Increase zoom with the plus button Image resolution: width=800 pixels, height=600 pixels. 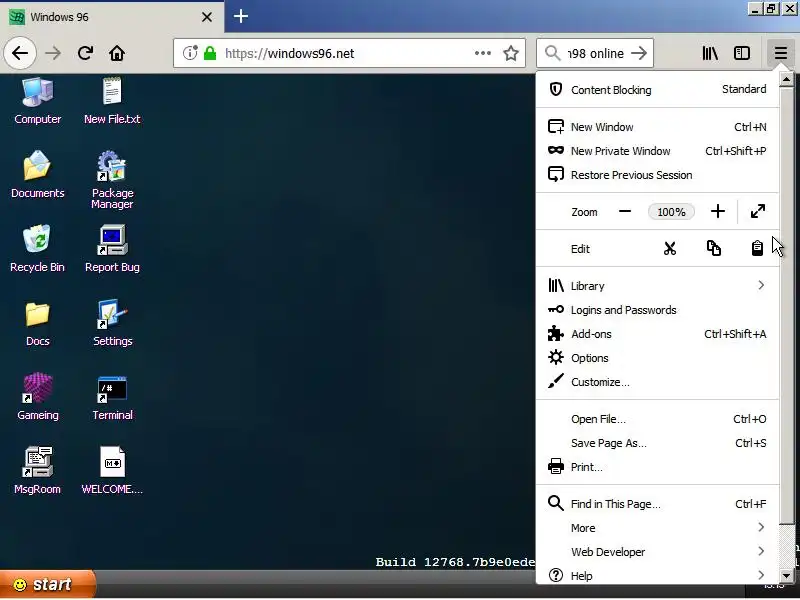pyautogui.click(x=717, y=211)
